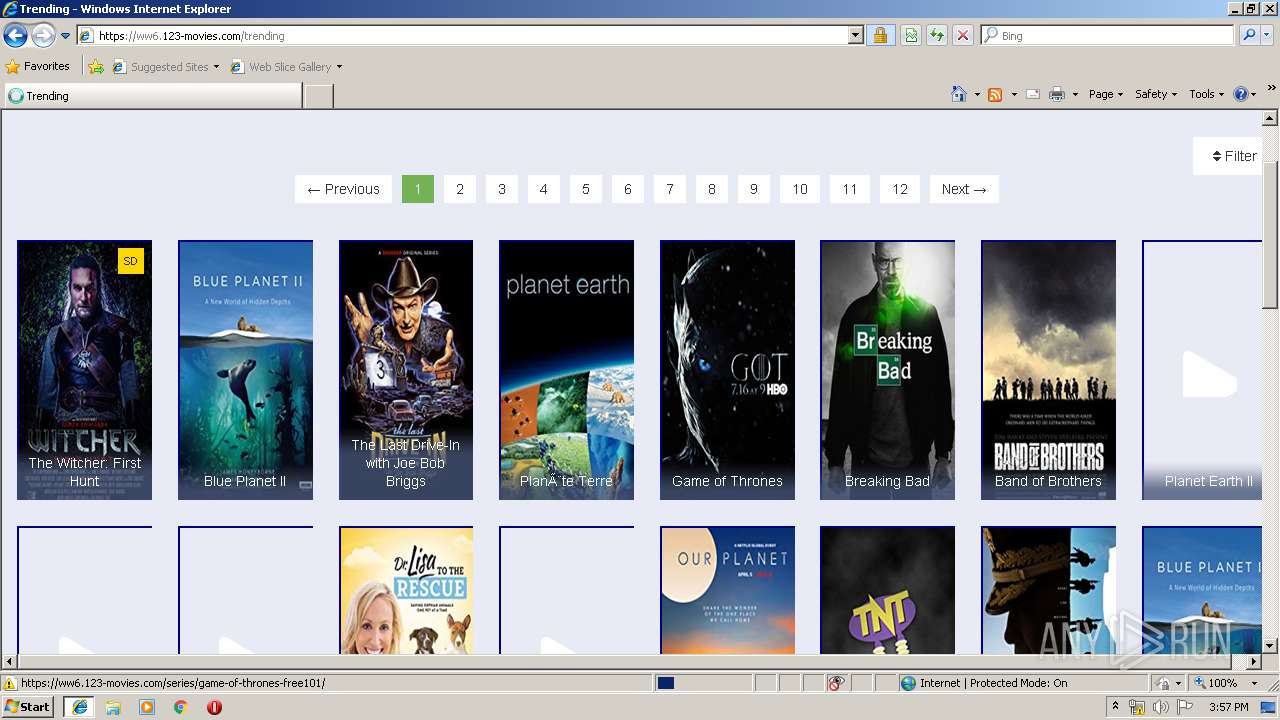This screenshot has width=1280, height=720.
Task: Click the Help question mark icon
Action: (1240, 94)
